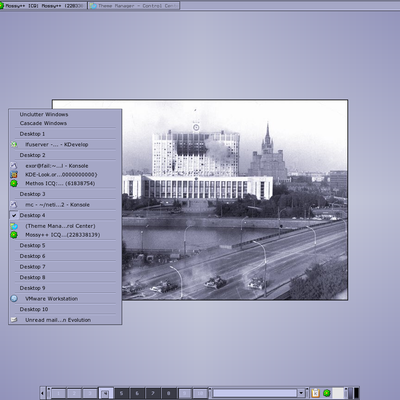Switch to desktop 9 in the pager
The height and width of the screenshot is (400, 400).
(x=185, y=393)
